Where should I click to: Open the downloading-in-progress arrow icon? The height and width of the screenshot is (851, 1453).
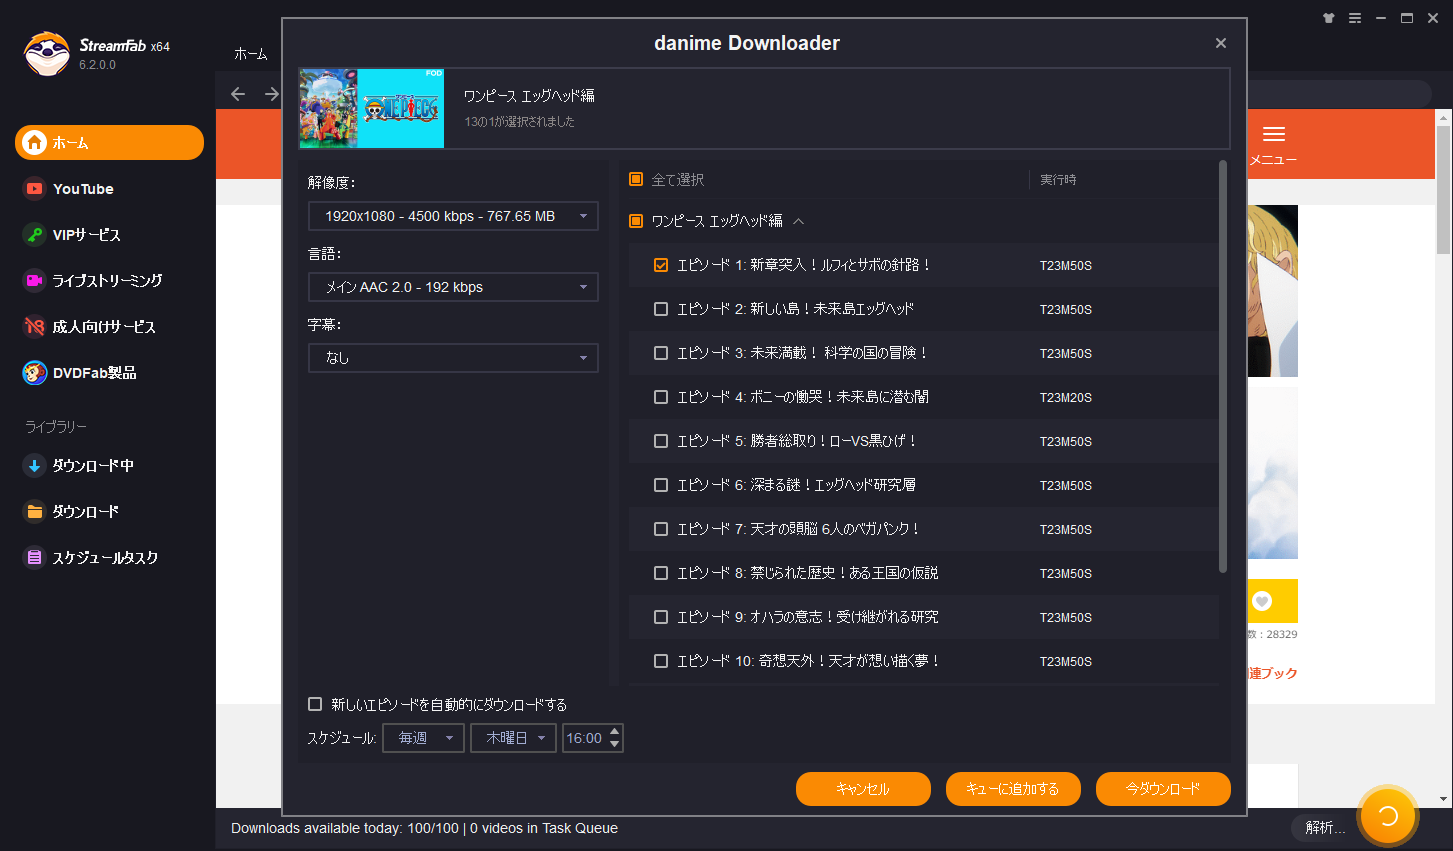(x=35, y=465)
